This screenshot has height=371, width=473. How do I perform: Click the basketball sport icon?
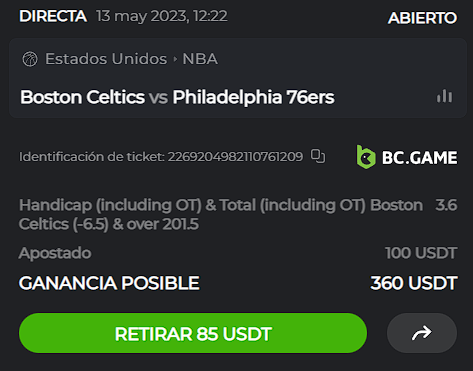[x=30, y=59]
